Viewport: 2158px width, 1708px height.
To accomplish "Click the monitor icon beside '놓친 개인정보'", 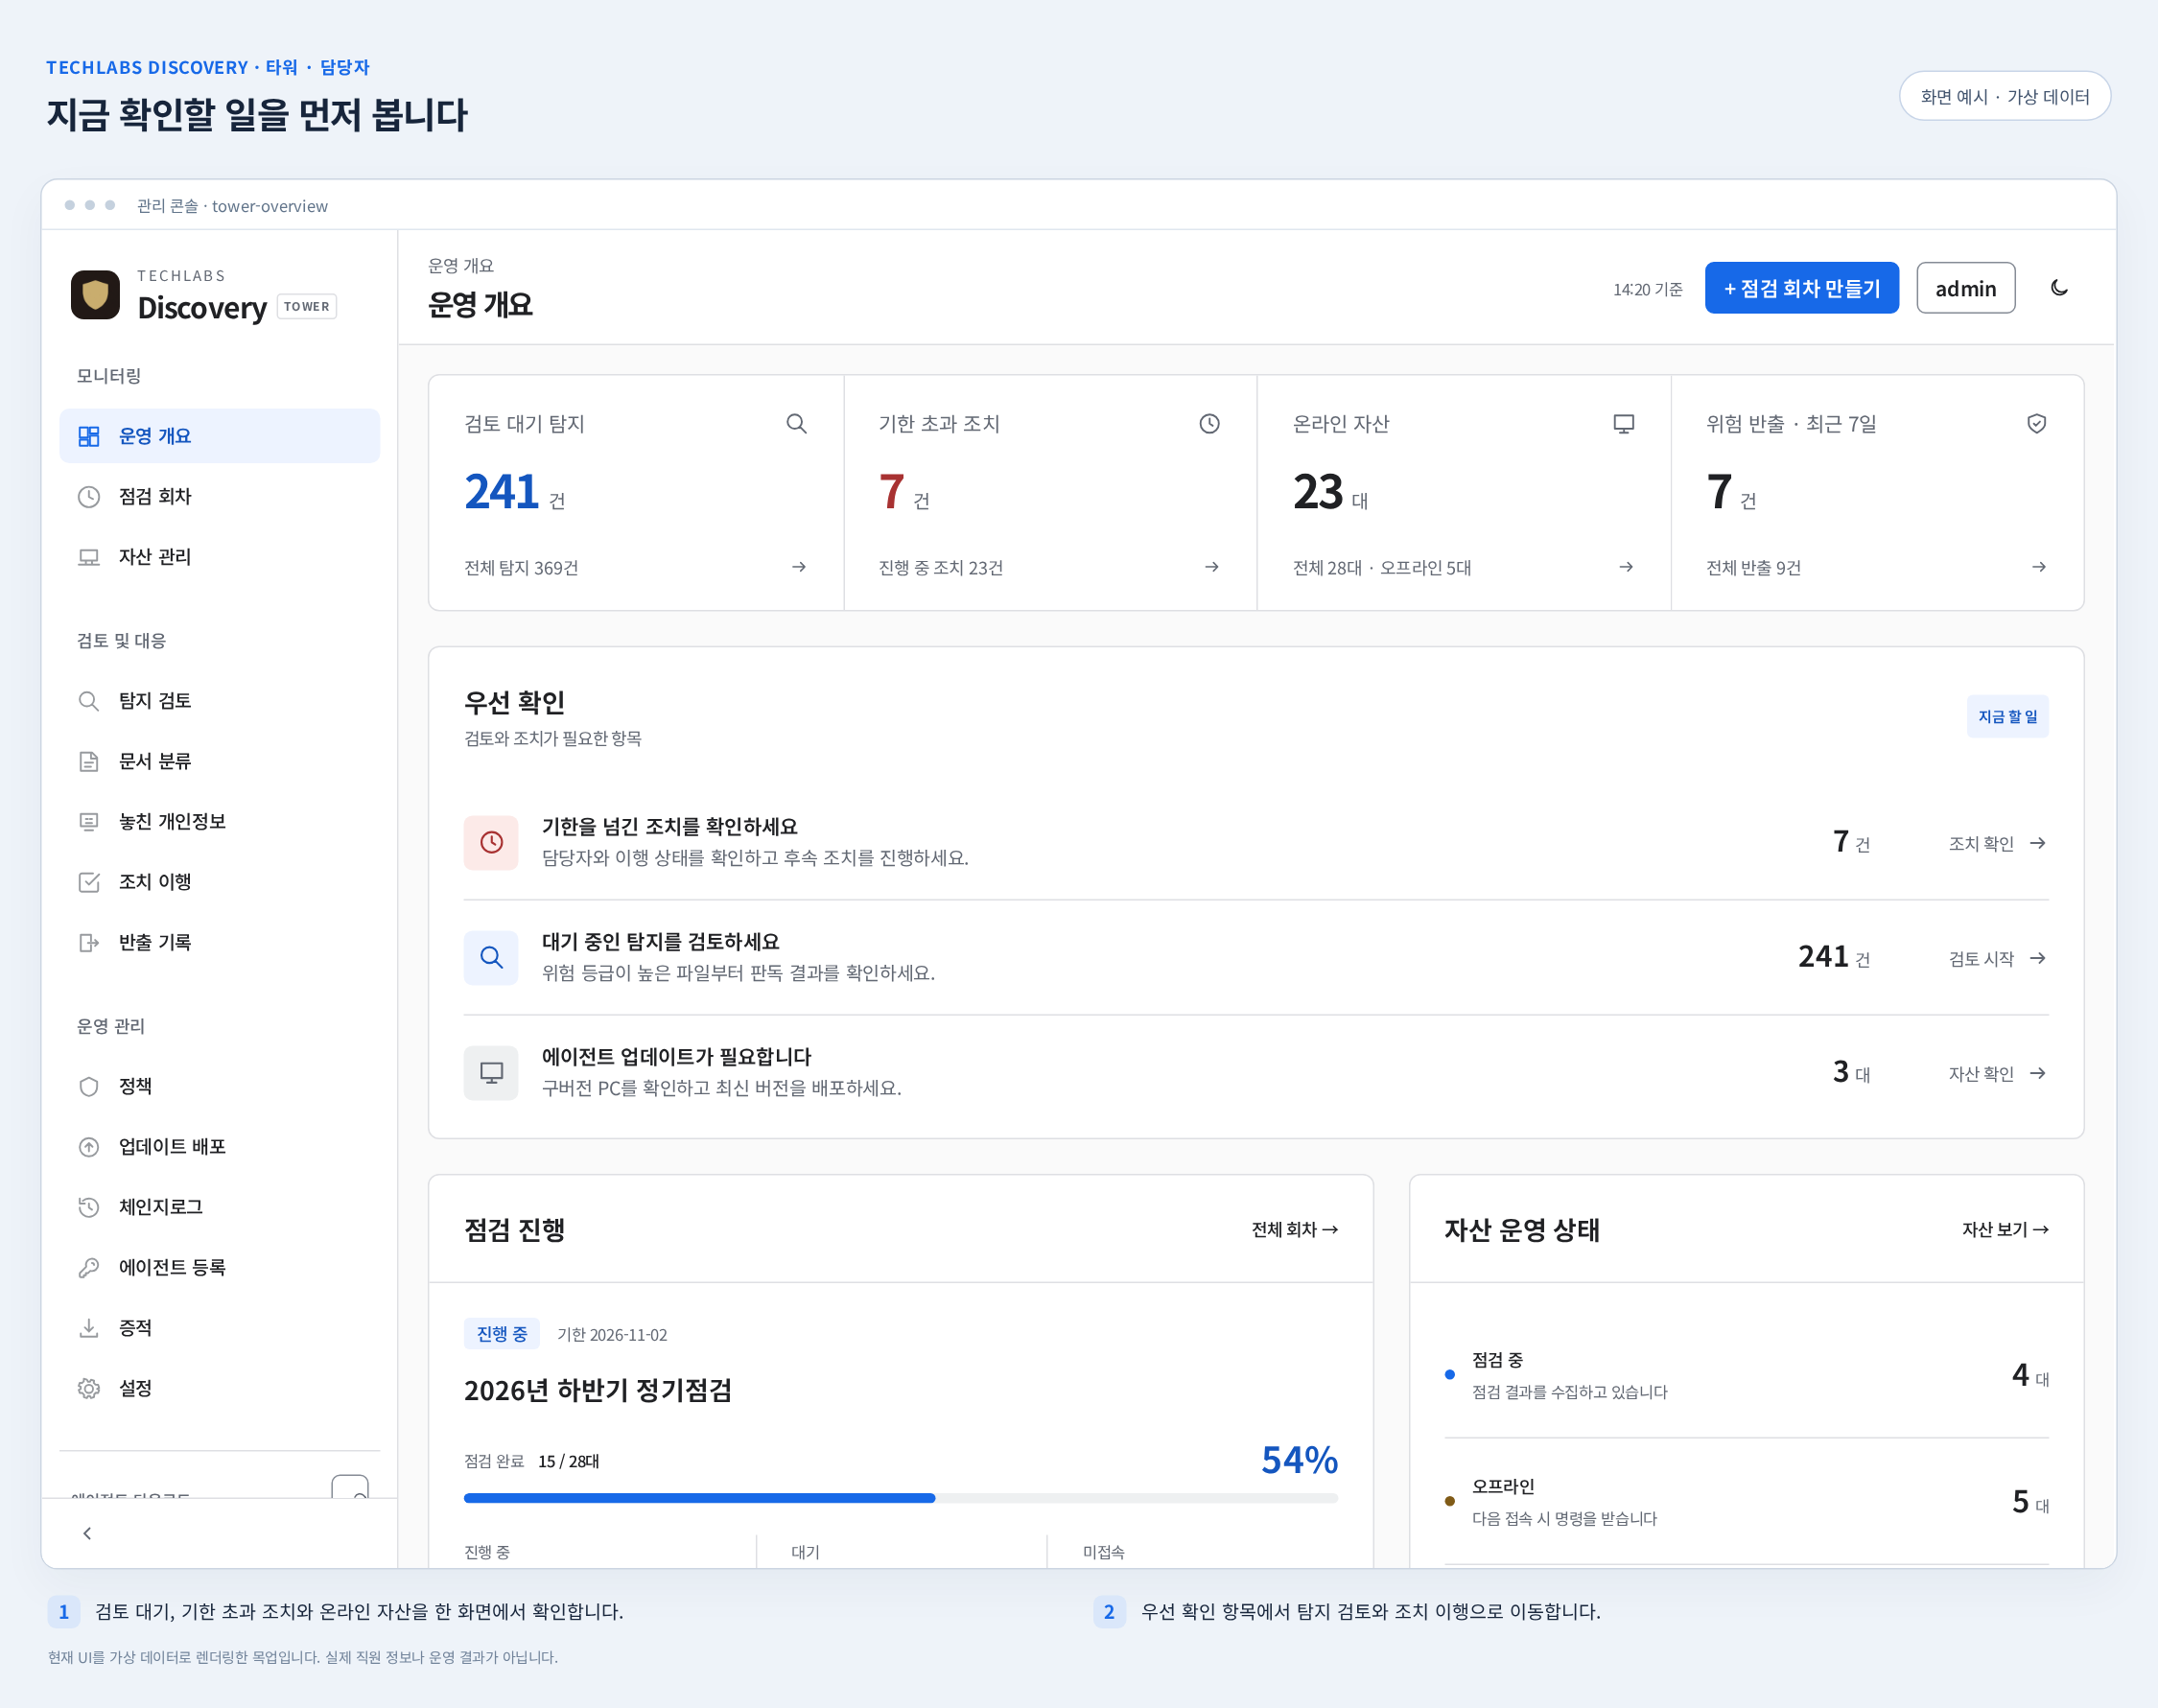I will pos(89,822).
